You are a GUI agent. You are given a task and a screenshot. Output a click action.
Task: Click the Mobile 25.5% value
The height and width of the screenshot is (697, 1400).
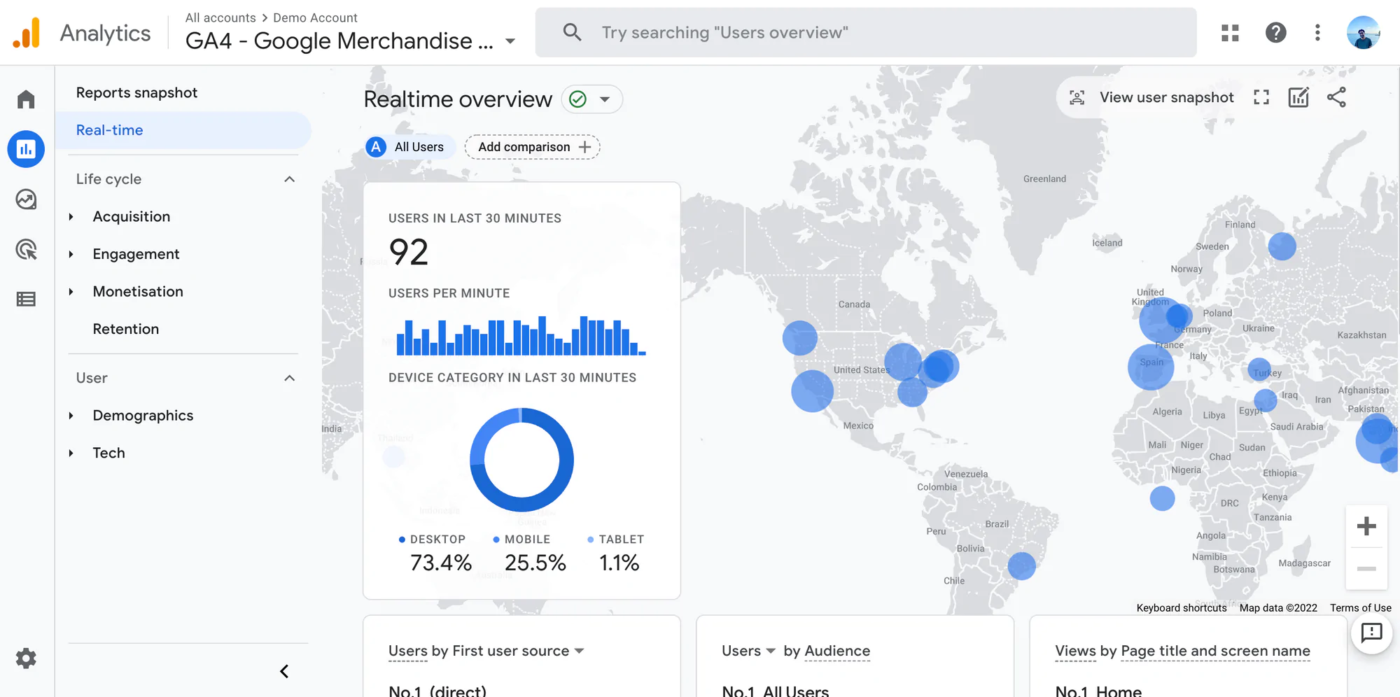click(x=535, y=563)
